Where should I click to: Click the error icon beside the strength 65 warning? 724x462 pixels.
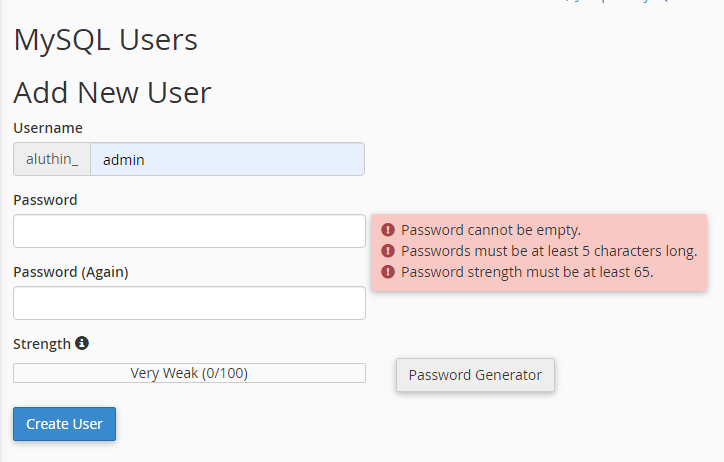[x=388, y=272]
